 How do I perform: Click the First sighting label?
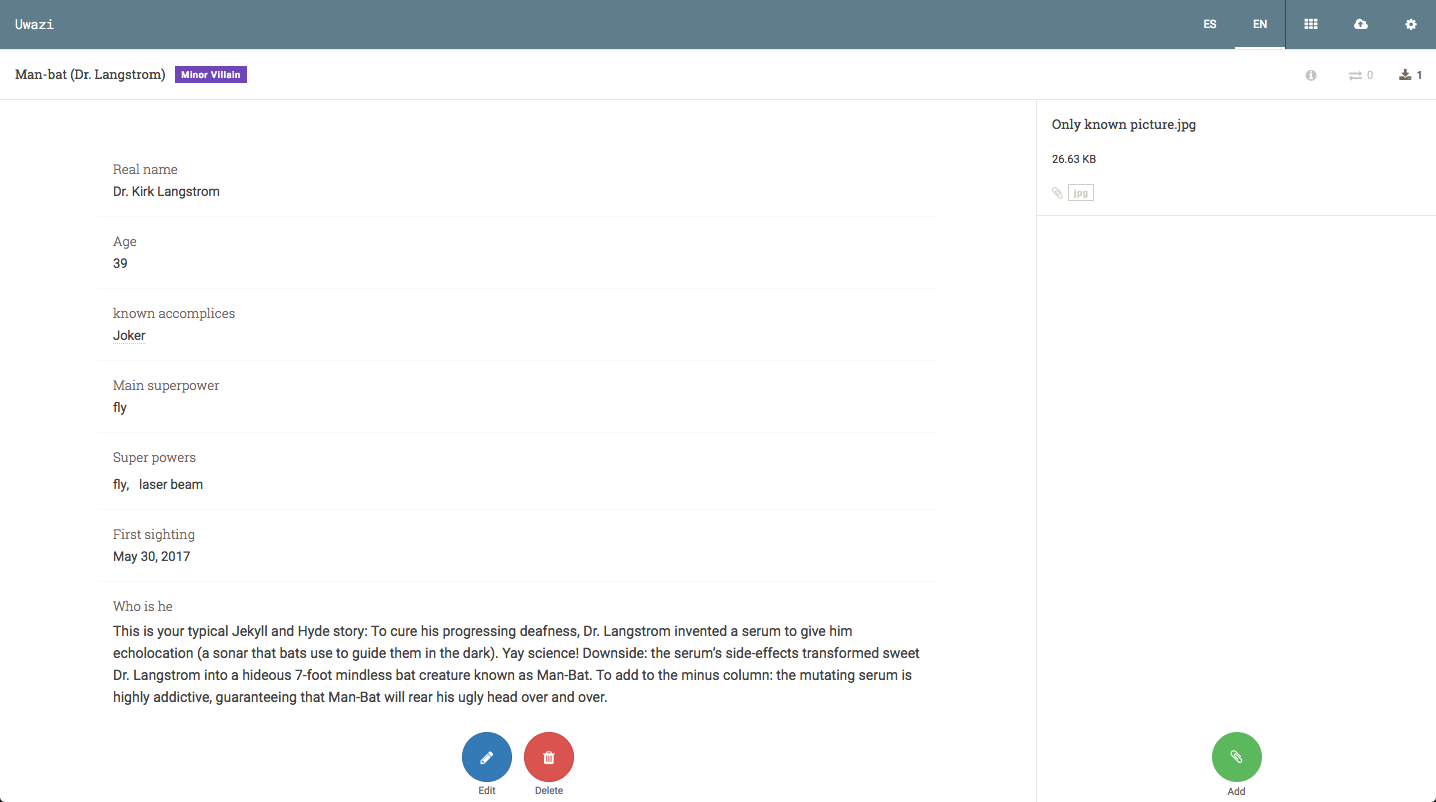(154, 535)
